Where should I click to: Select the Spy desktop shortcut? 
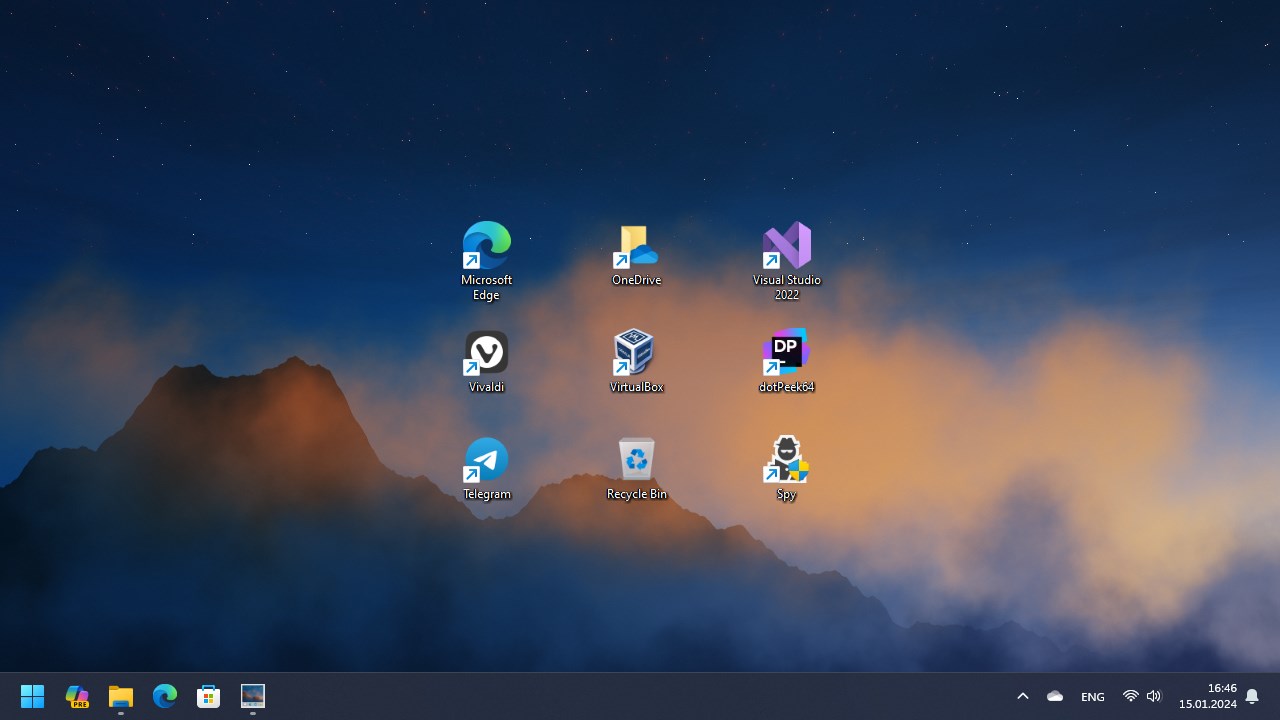coord(787,469)
